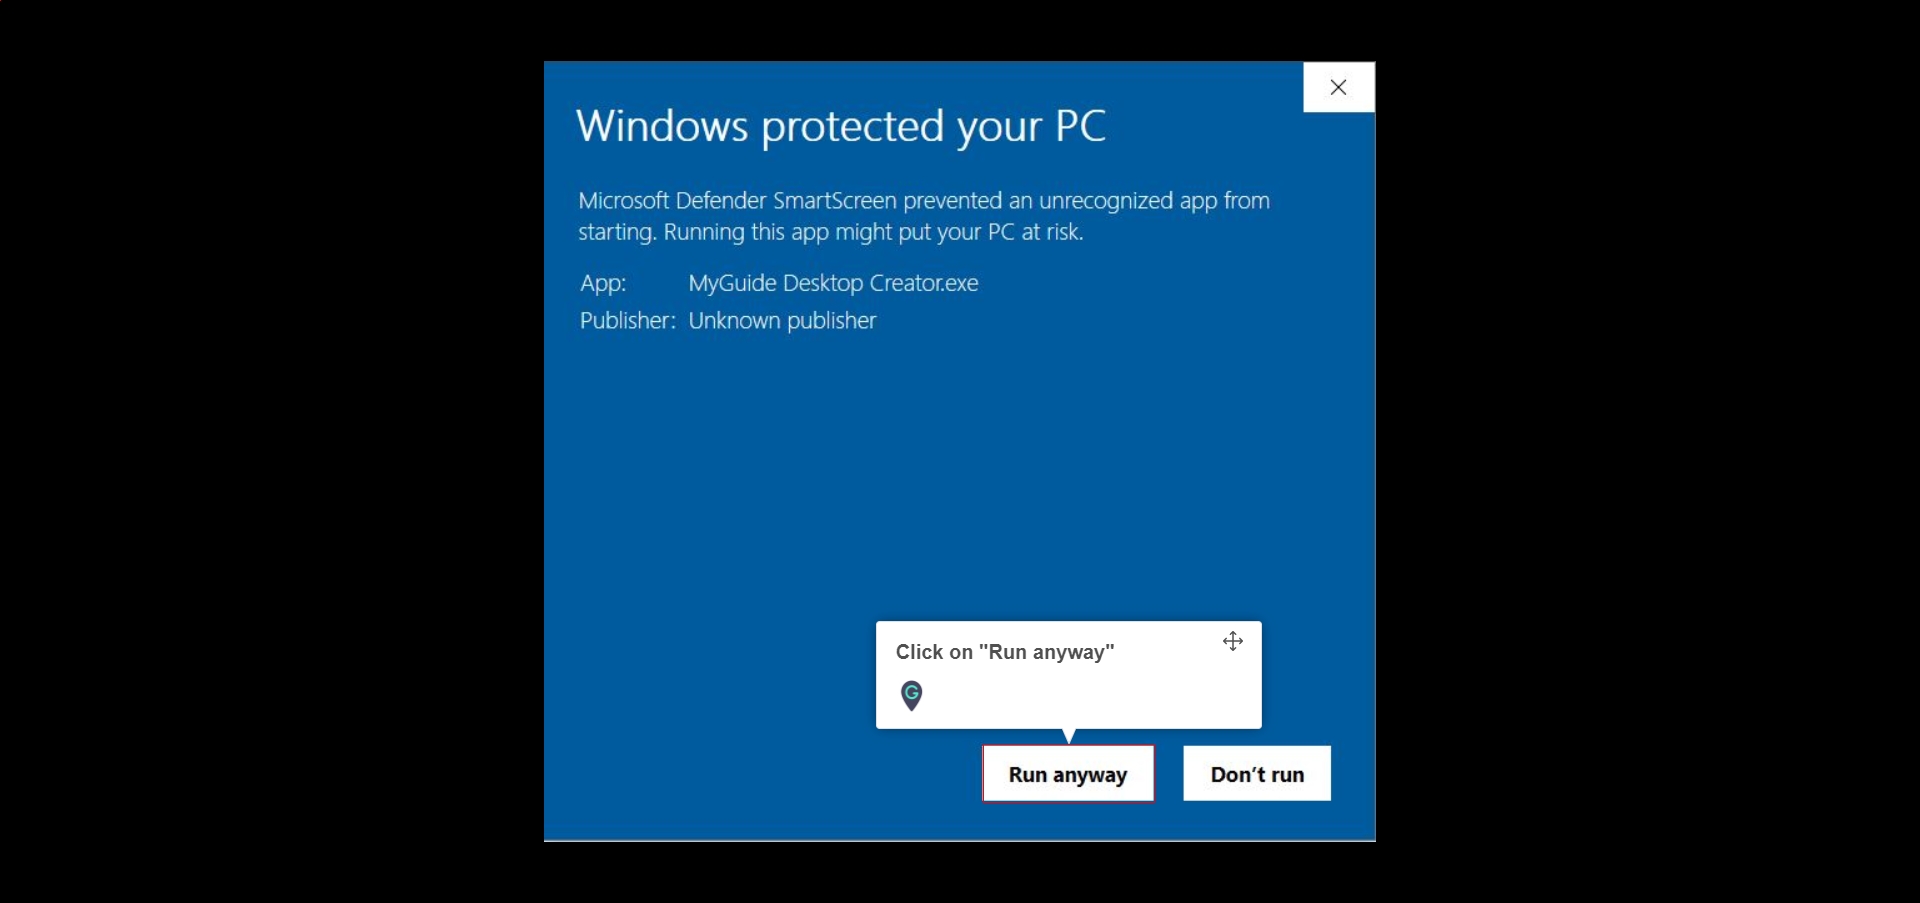Image resolution: width=1920 pixels, height=903 pixels.
Task: Click the "Running this app might put your PC at risk" sentence
Action: click(874, 232)
